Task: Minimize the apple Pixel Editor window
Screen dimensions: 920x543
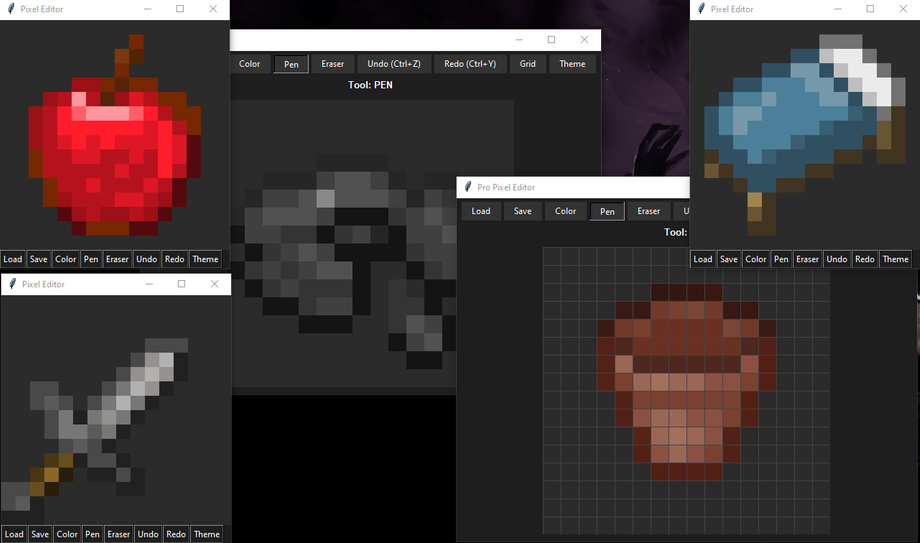Action: (148, 9)
